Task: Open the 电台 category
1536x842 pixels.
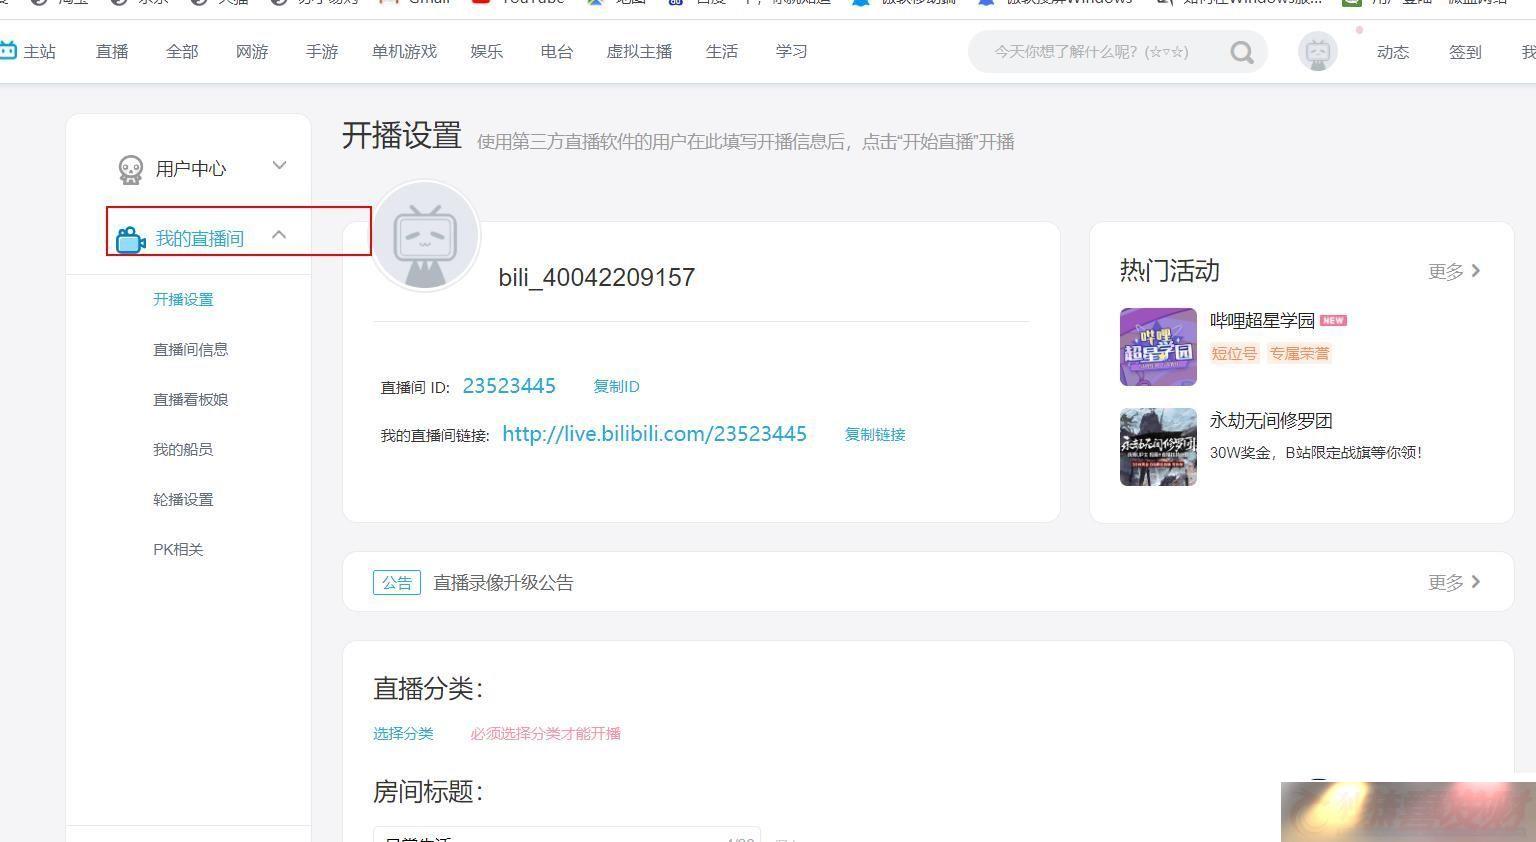Action: click(x=556, y=51)
